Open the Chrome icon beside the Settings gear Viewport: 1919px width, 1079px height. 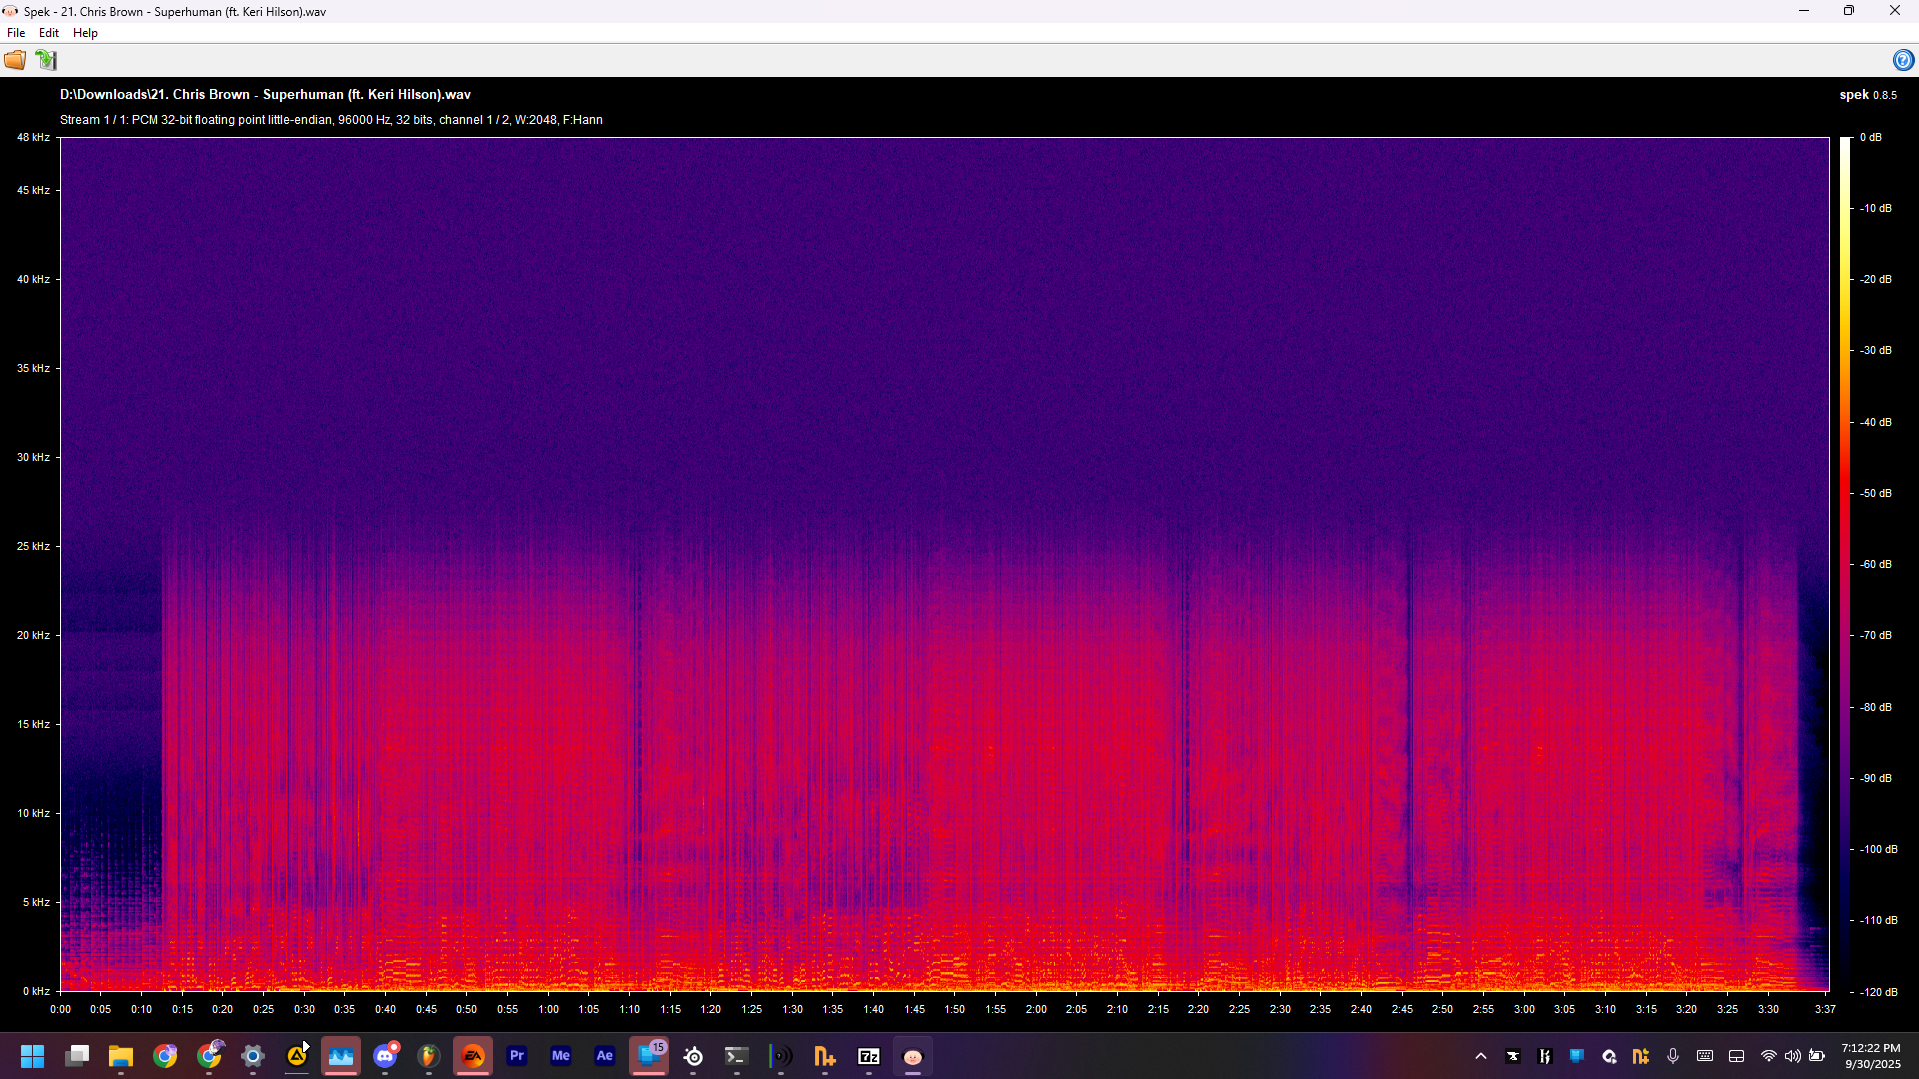tap(209, 1056)
